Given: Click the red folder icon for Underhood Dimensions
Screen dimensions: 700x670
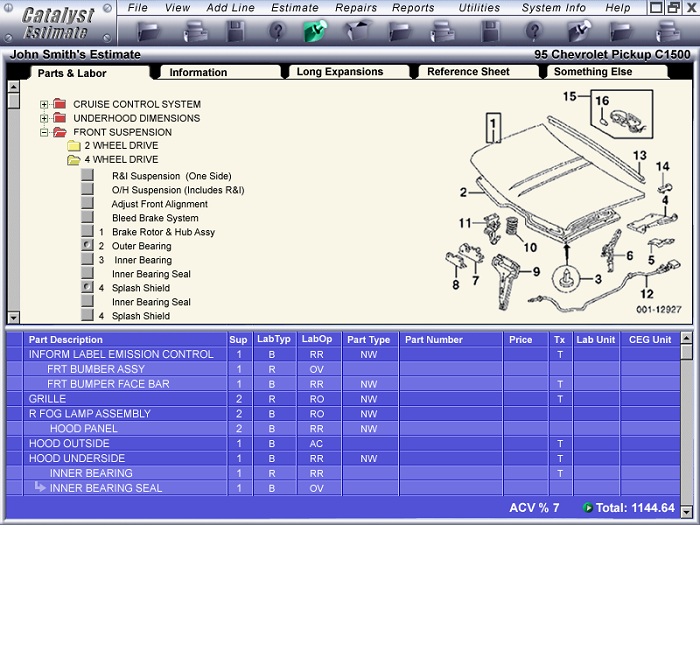Looking at the screenshot, I should point(59,118).
